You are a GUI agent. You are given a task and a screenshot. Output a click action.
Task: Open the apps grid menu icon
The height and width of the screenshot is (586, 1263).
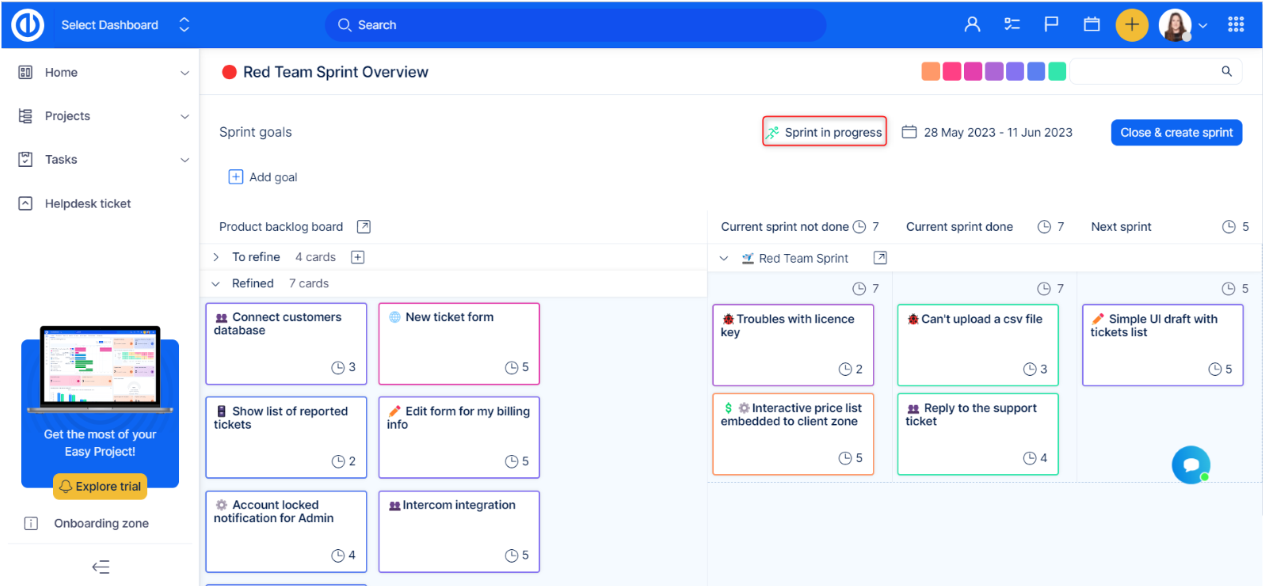coord(1236,25)
